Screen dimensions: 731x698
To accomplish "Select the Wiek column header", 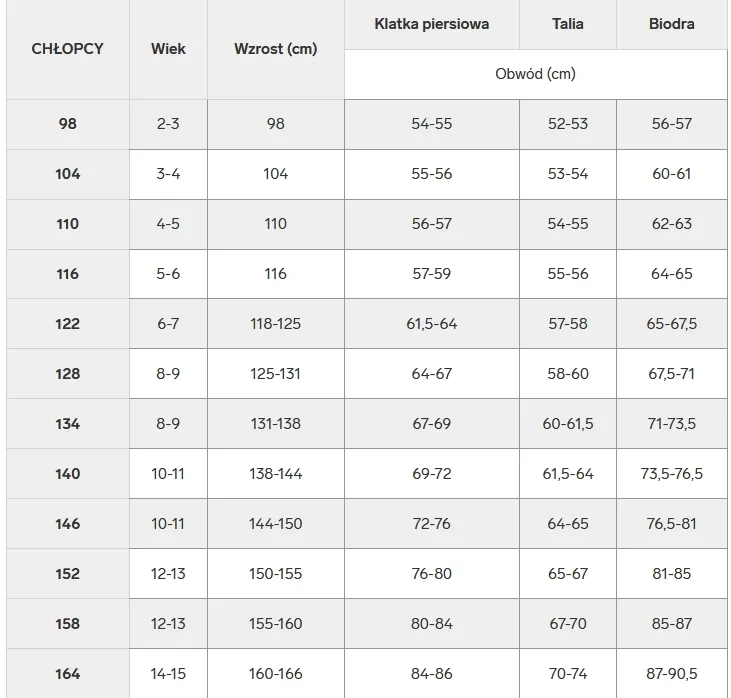I will pos(168,48).
